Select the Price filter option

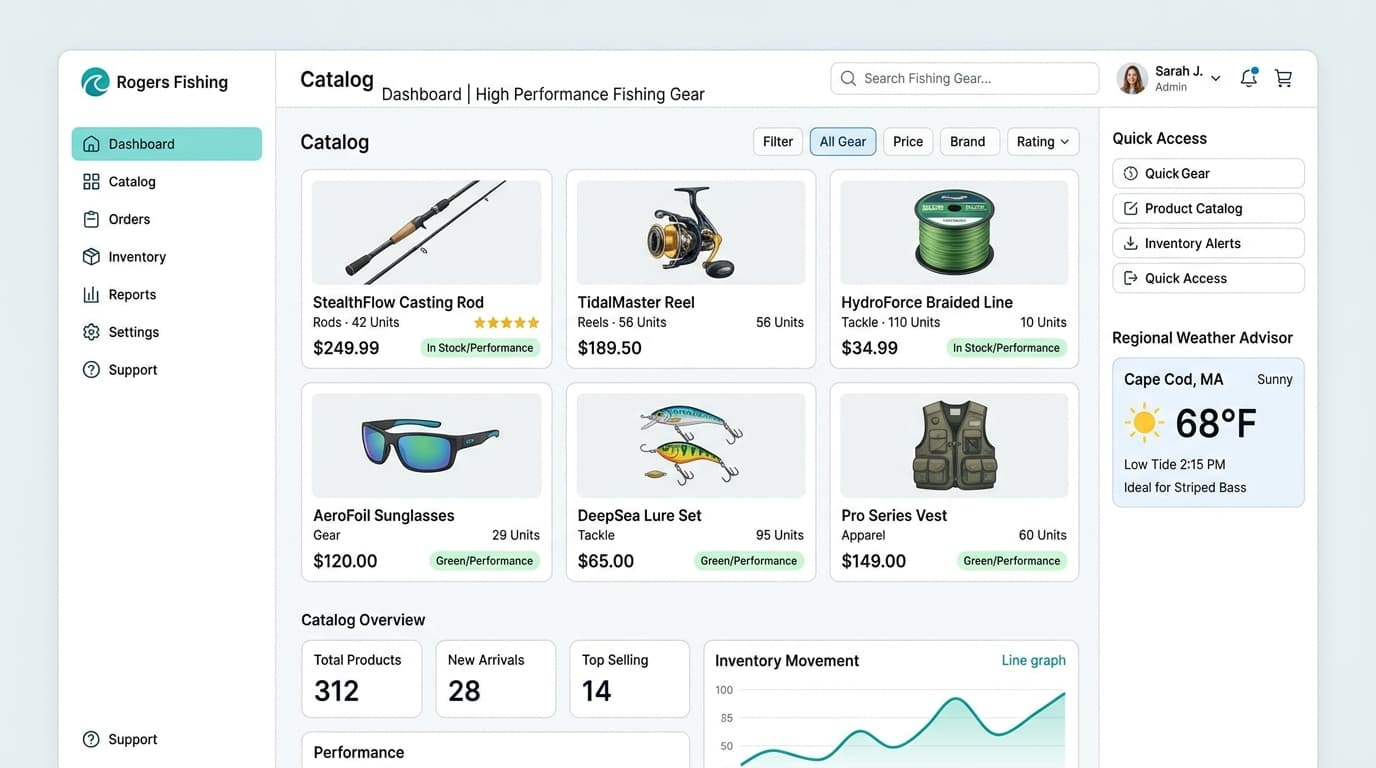tap(908, 142)
